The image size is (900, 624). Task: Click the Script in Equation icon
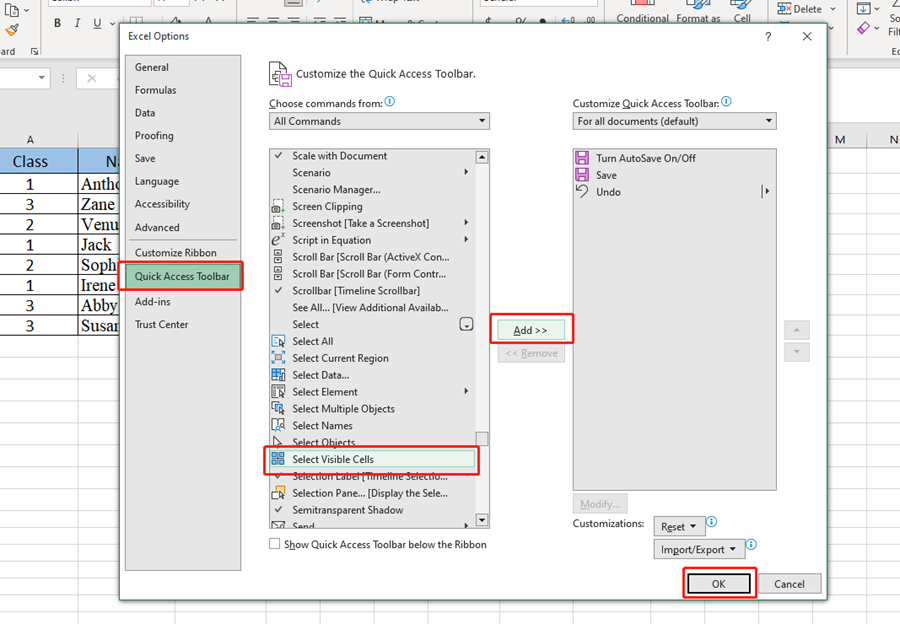tap(278, 240)
